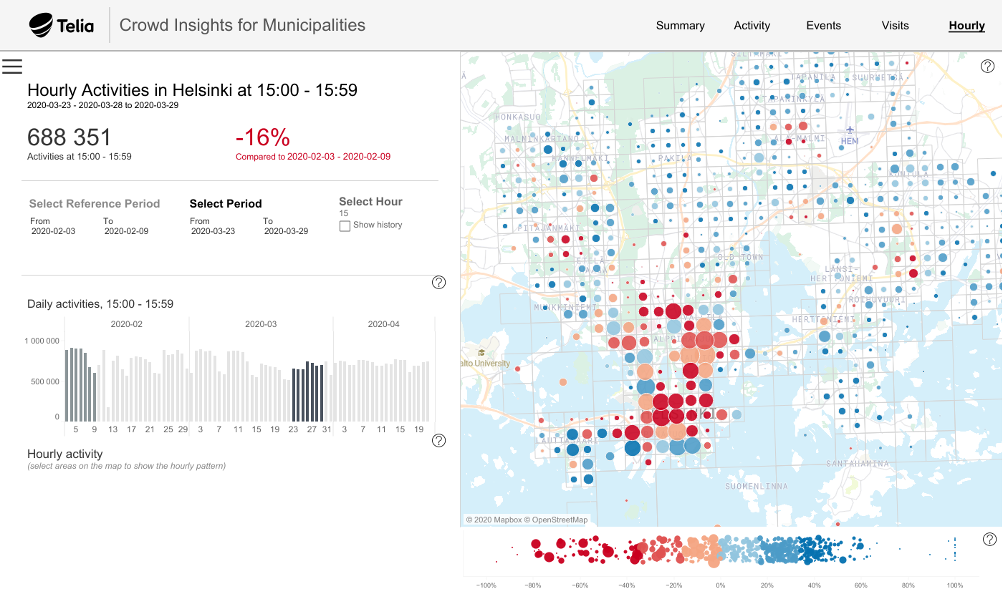The image size is (1002, 593).
Task: Open selected period From date 2020-03-23
Action: pyautogui.click(x=214, y=231)
